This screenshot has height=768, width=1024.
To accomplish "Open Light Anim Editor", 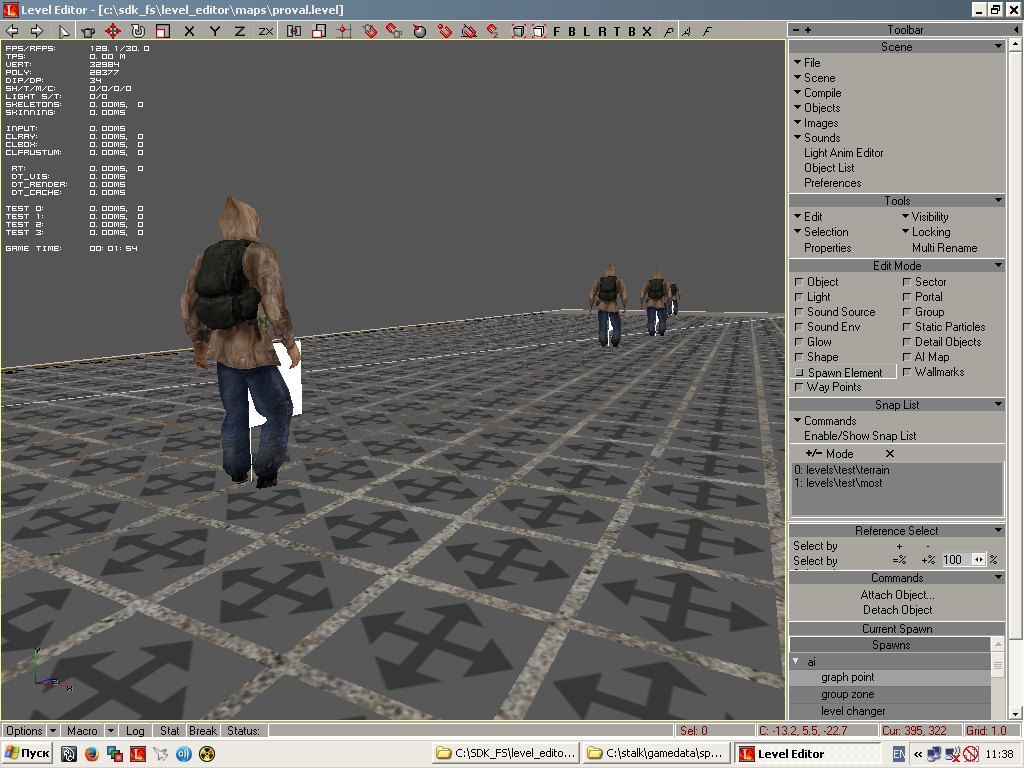I will 844,153.
